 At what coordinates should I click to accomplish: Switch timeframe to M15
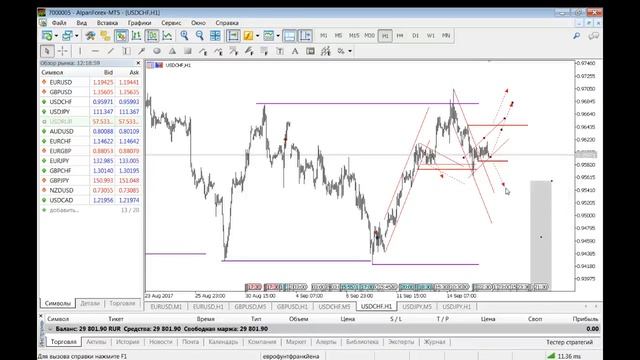click(354, 36)
